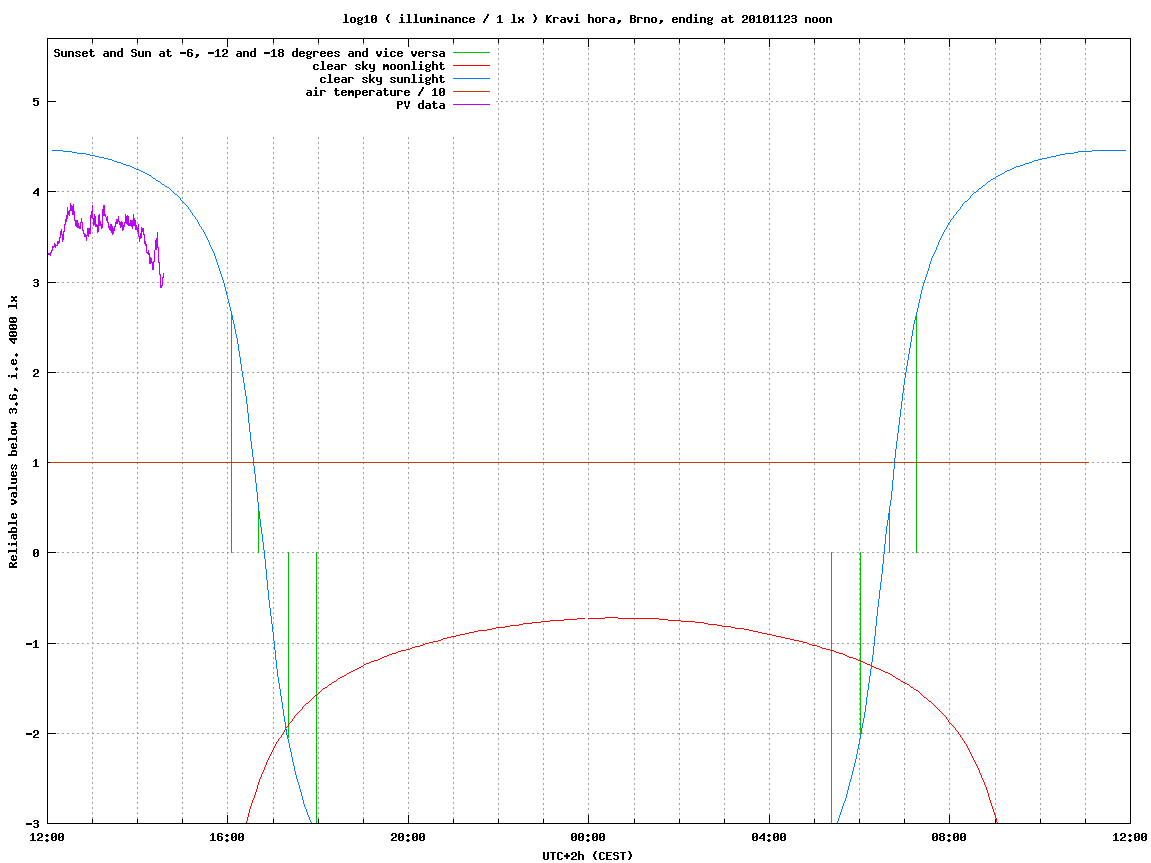Click the x-axis label 16:00

(x=228, y=837)
